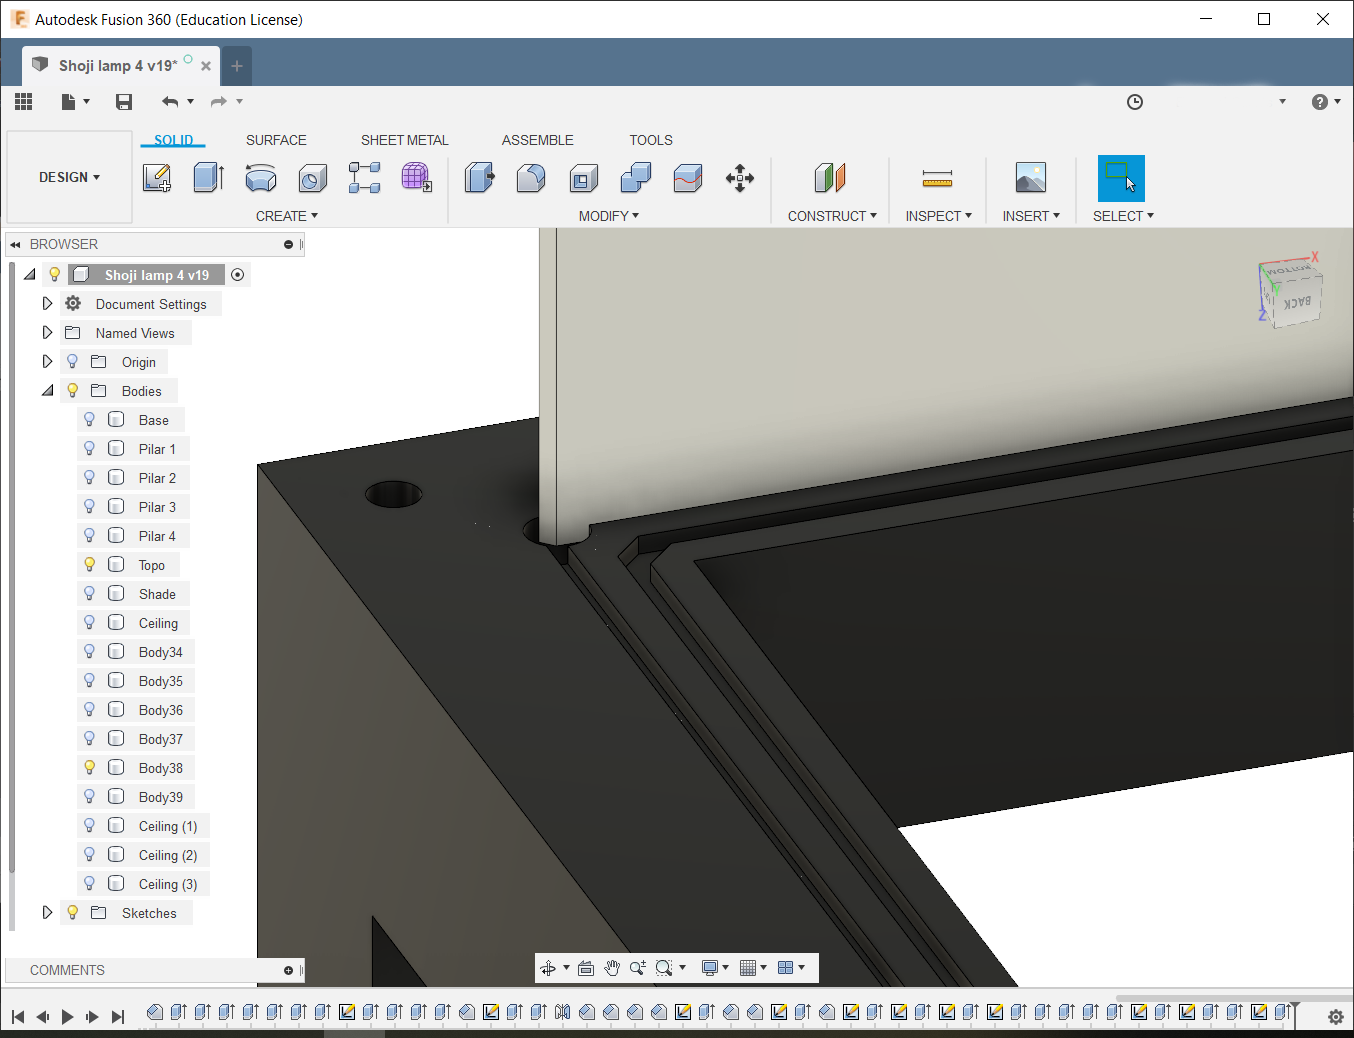Open timeline settings gear

[x=1336, y=1017]
